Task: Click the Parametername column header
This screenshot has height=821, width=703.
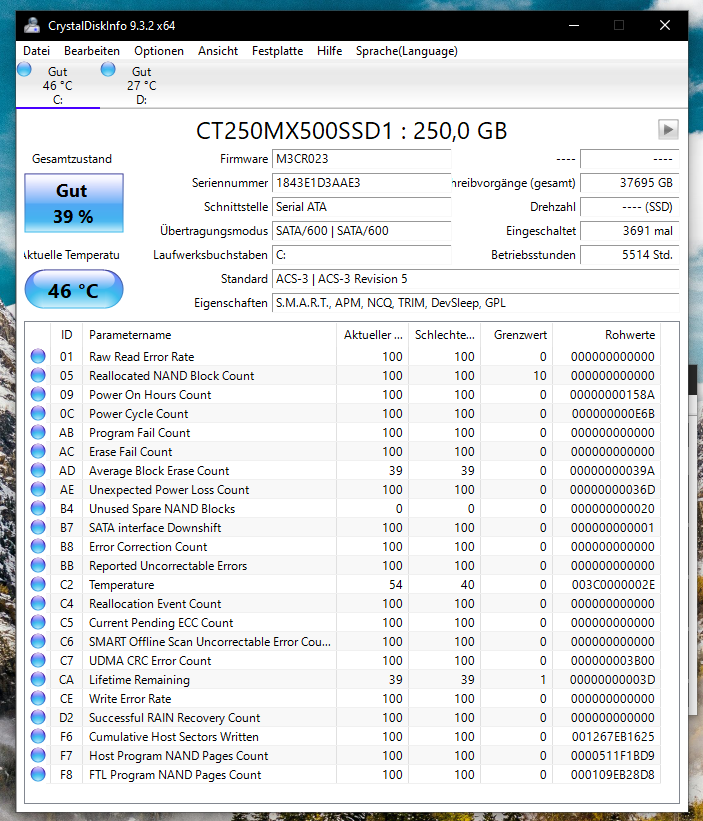Action: pyautogui.click(x=209, y=335)
